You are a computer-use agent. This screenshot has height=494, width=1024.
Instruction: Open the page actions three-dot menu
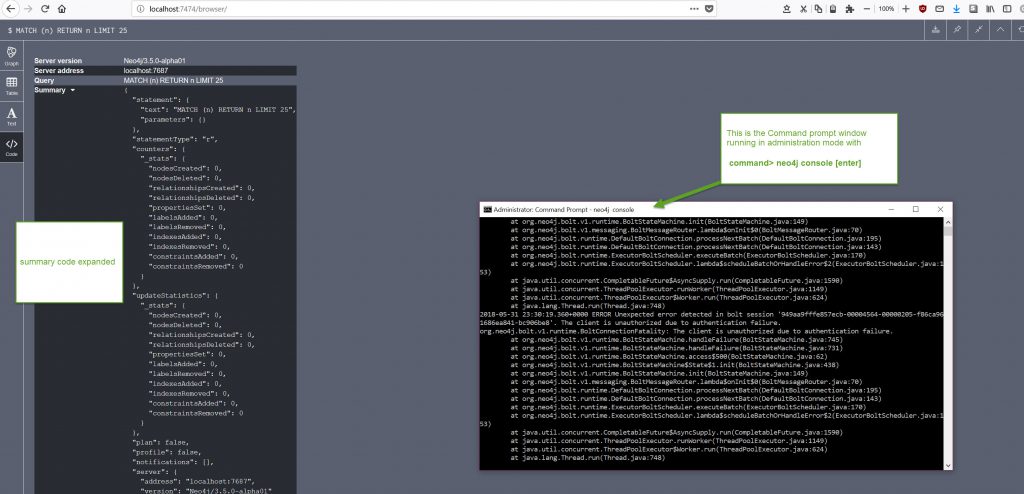(694, 8)
